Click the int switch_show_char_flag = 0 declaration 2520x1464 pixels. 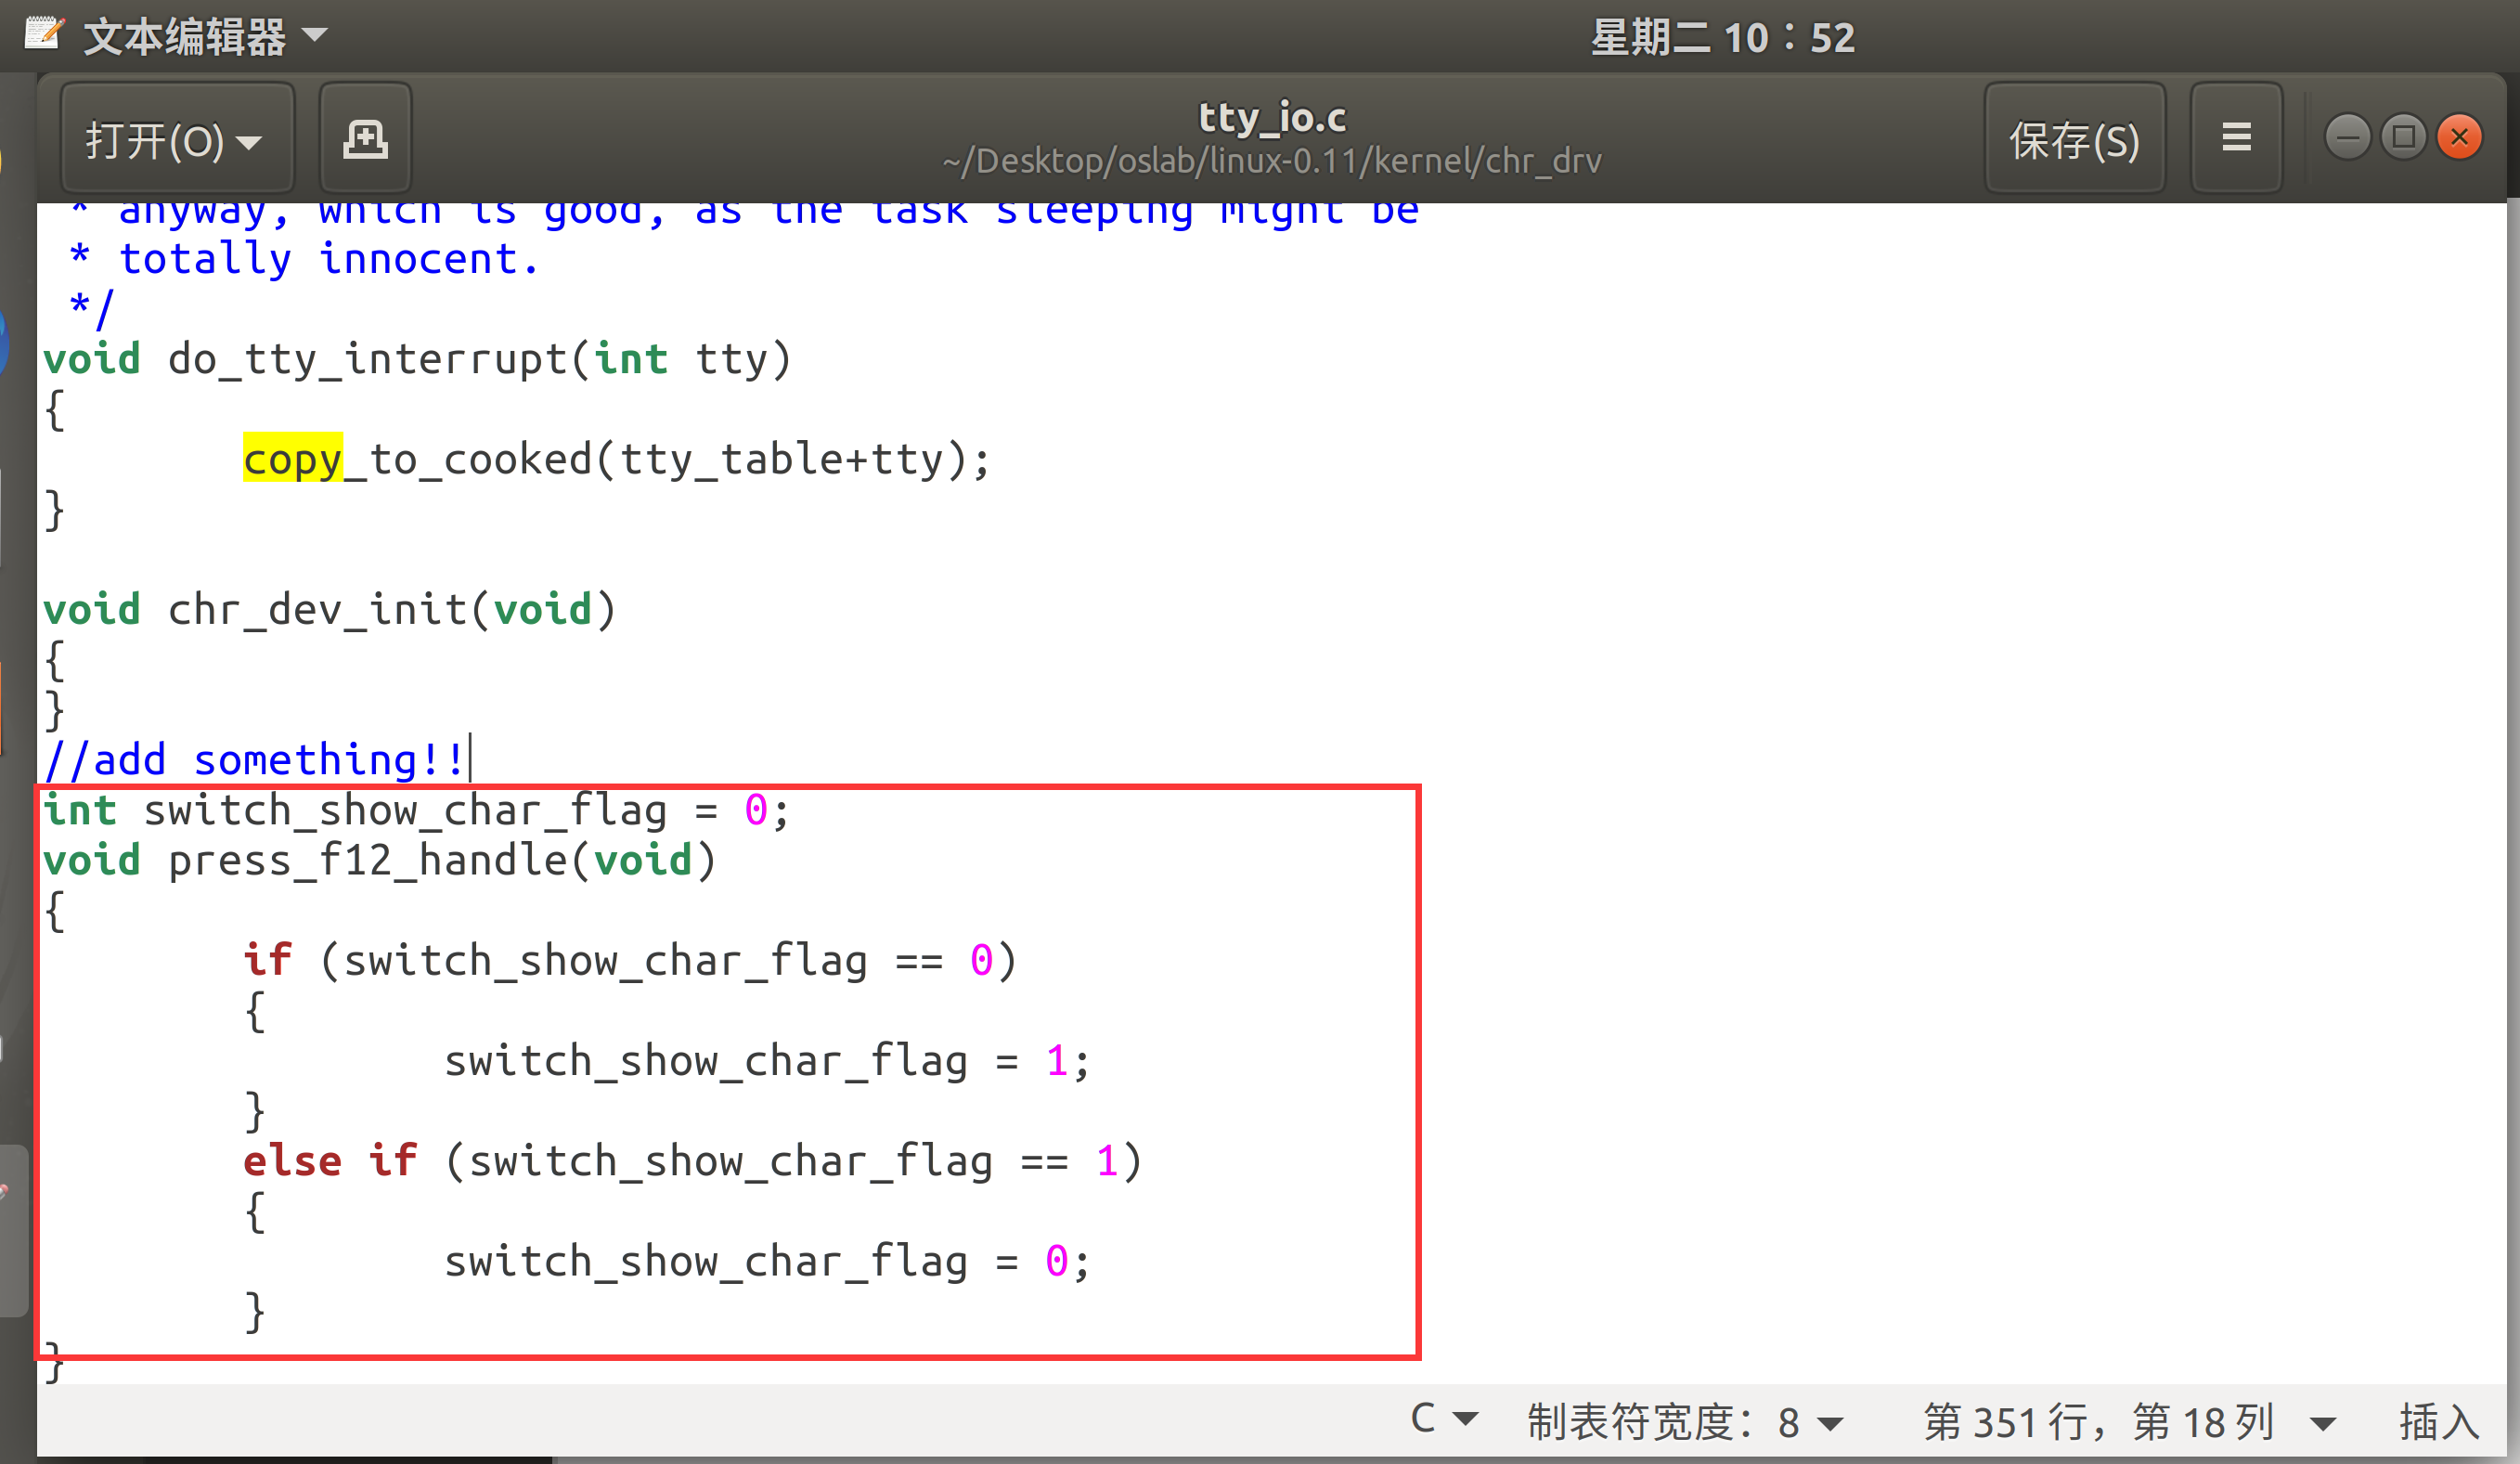point(416,810)
